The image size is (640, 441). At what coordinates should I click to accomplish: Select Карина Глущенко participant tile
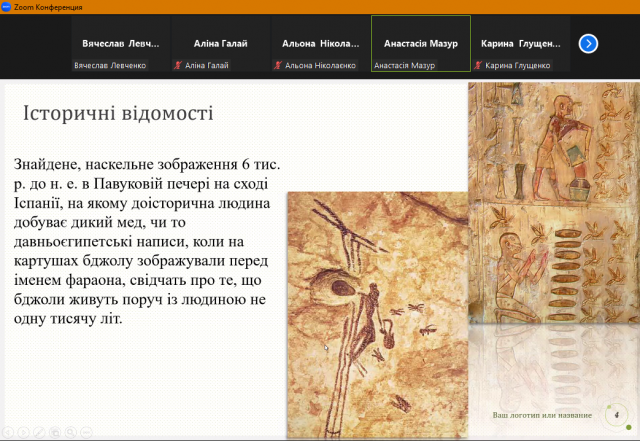pos(521,44)
